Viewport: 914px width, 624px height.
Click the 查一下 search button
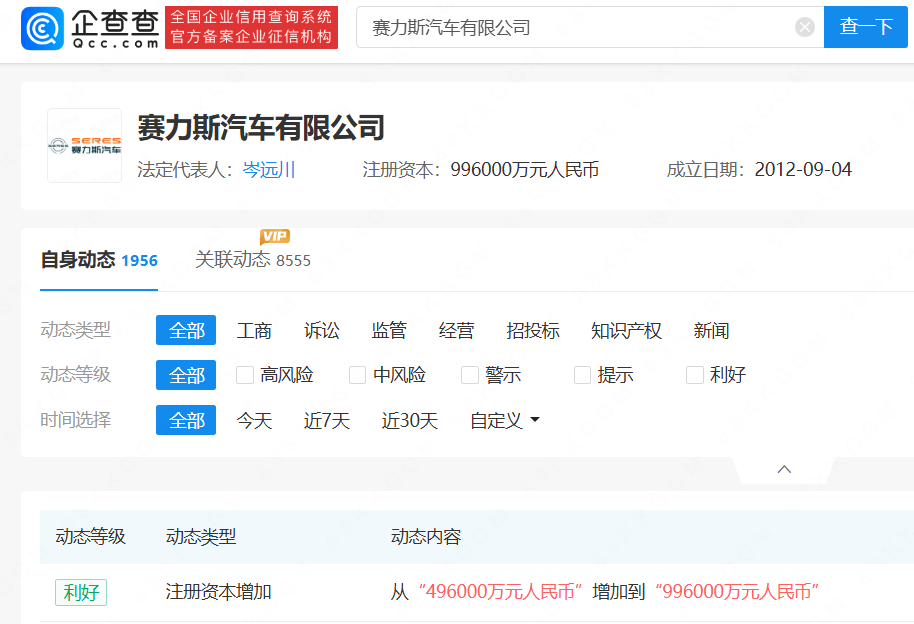pyautogui.click(x=865, y=27)
